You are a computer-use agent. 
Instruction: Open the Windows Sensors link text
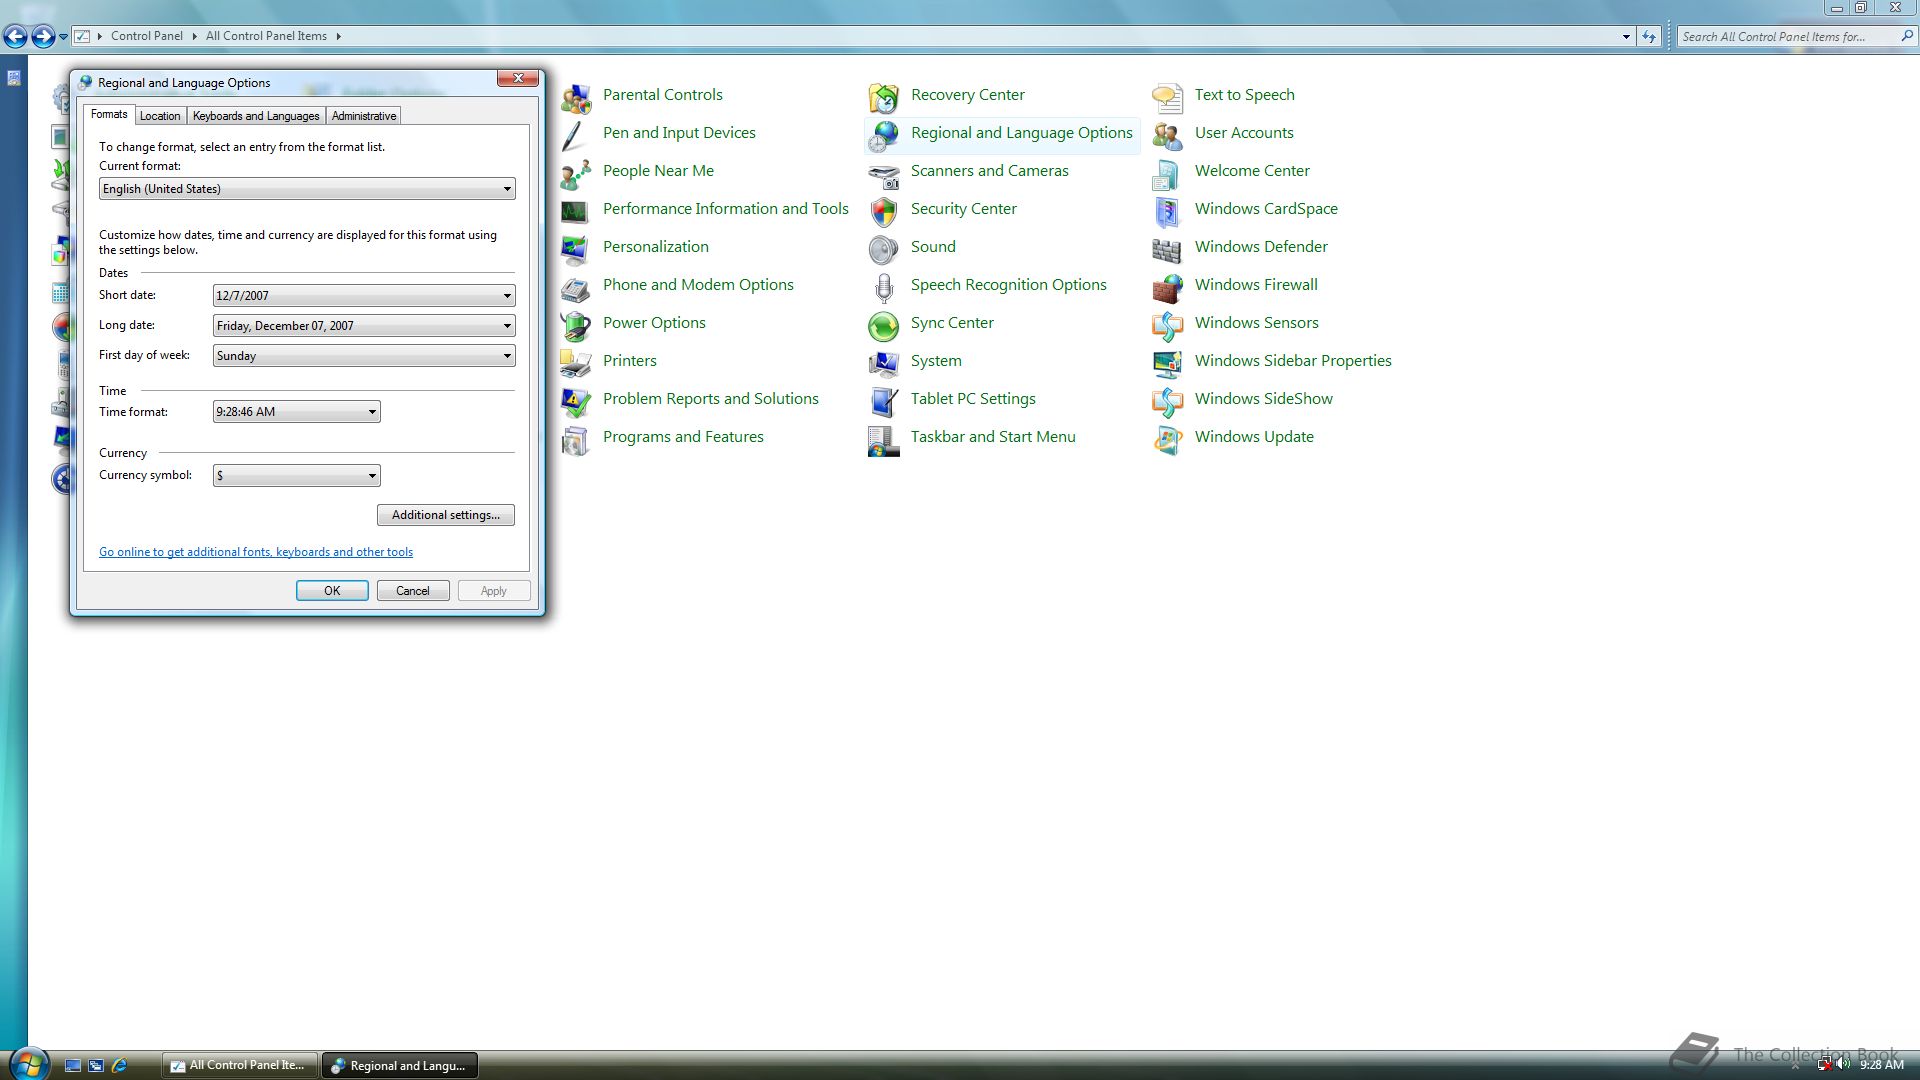(1256, 323)
